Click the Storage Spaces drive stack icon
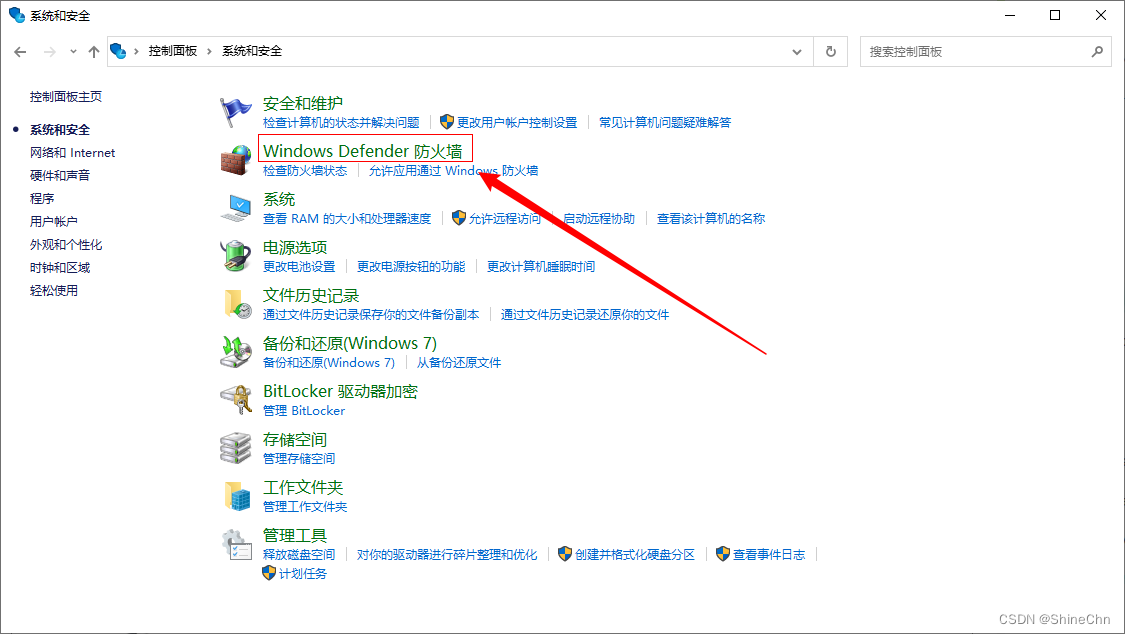Image resolution: width=1125 pixels, height=634 pixels. coord(235,448)
